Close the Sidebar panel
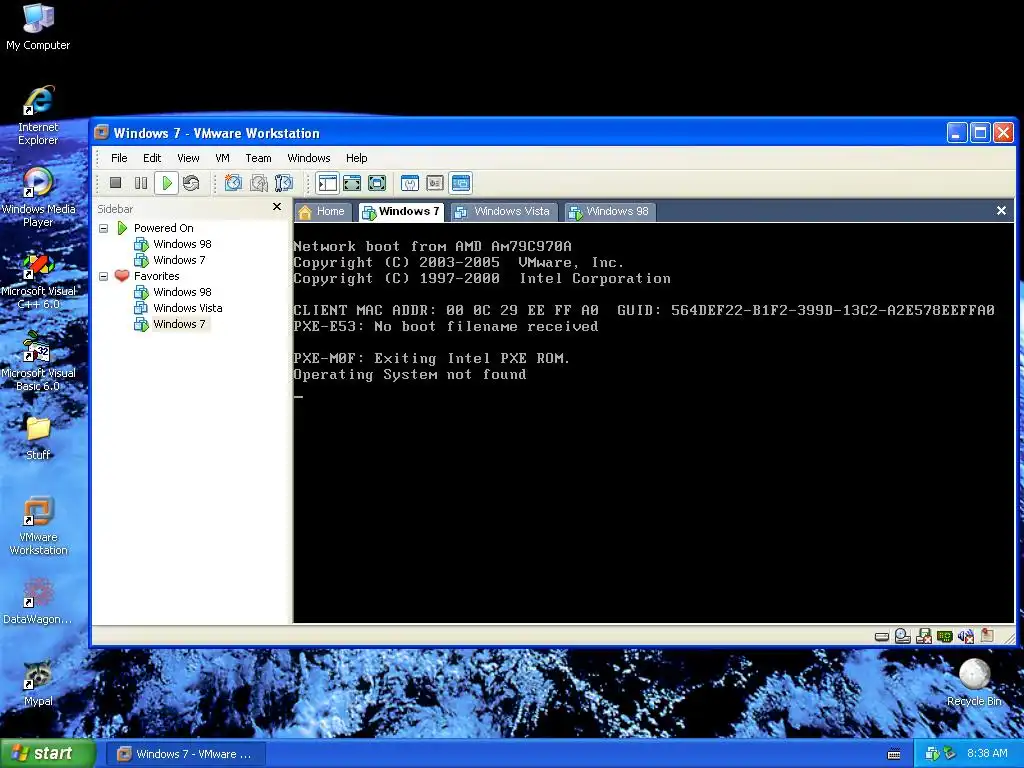1024x768 pixels. pos(277,207)
